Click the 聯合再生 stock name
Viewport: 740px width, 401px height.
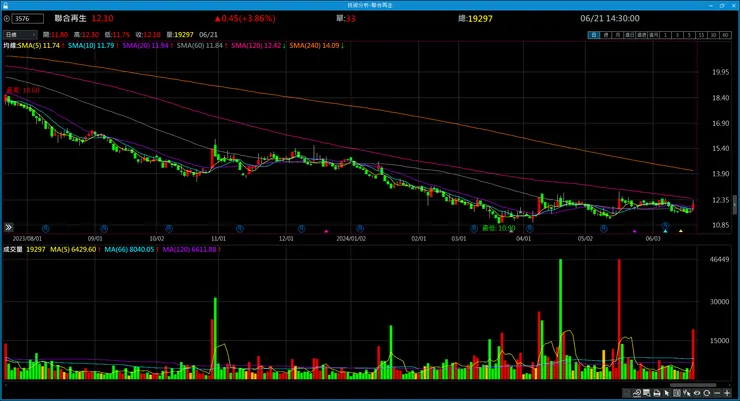coord(71,18)
